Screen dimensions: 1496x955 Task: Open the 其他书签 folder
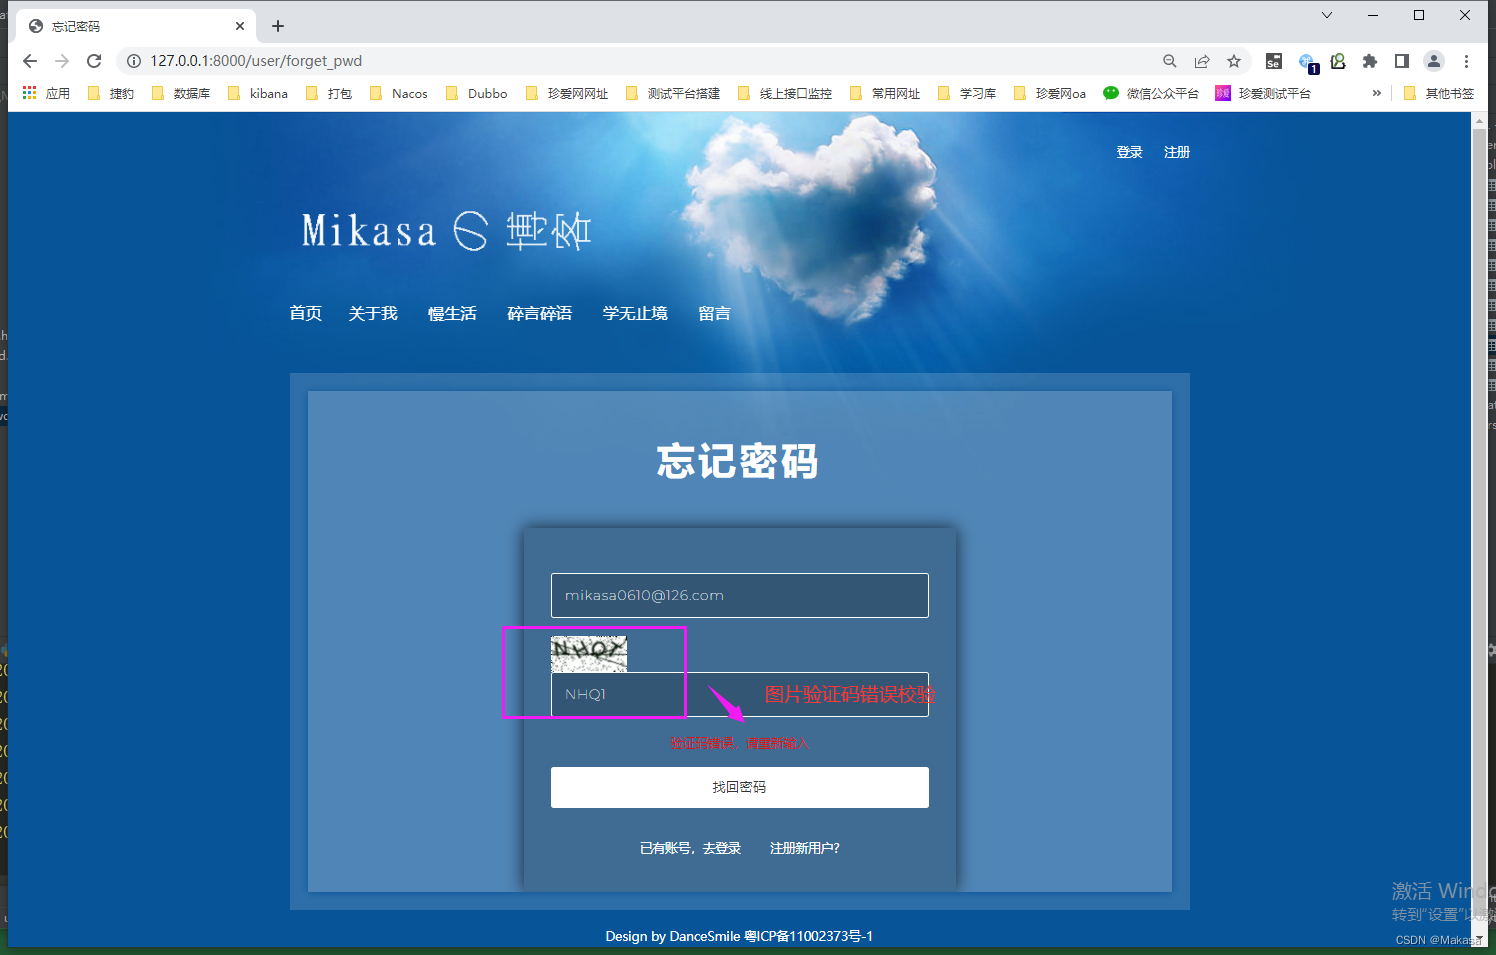(x=1439, y=93)
